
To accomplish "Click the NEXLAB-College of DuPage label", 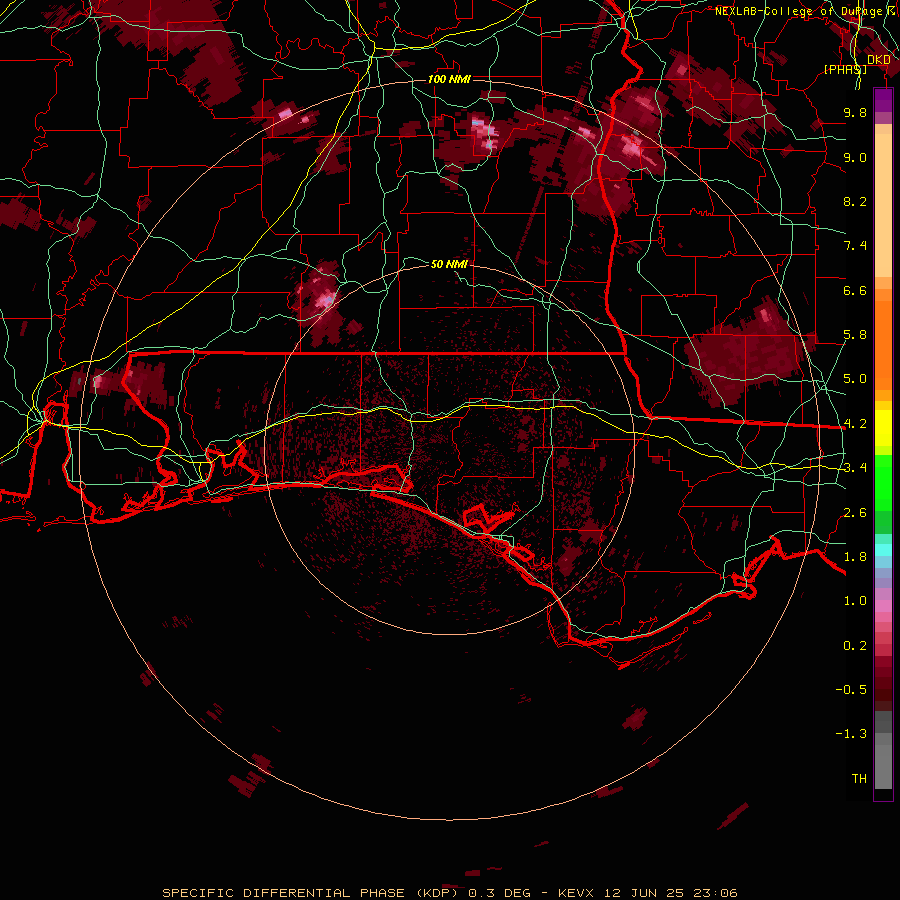I will [x=799, y=11].
